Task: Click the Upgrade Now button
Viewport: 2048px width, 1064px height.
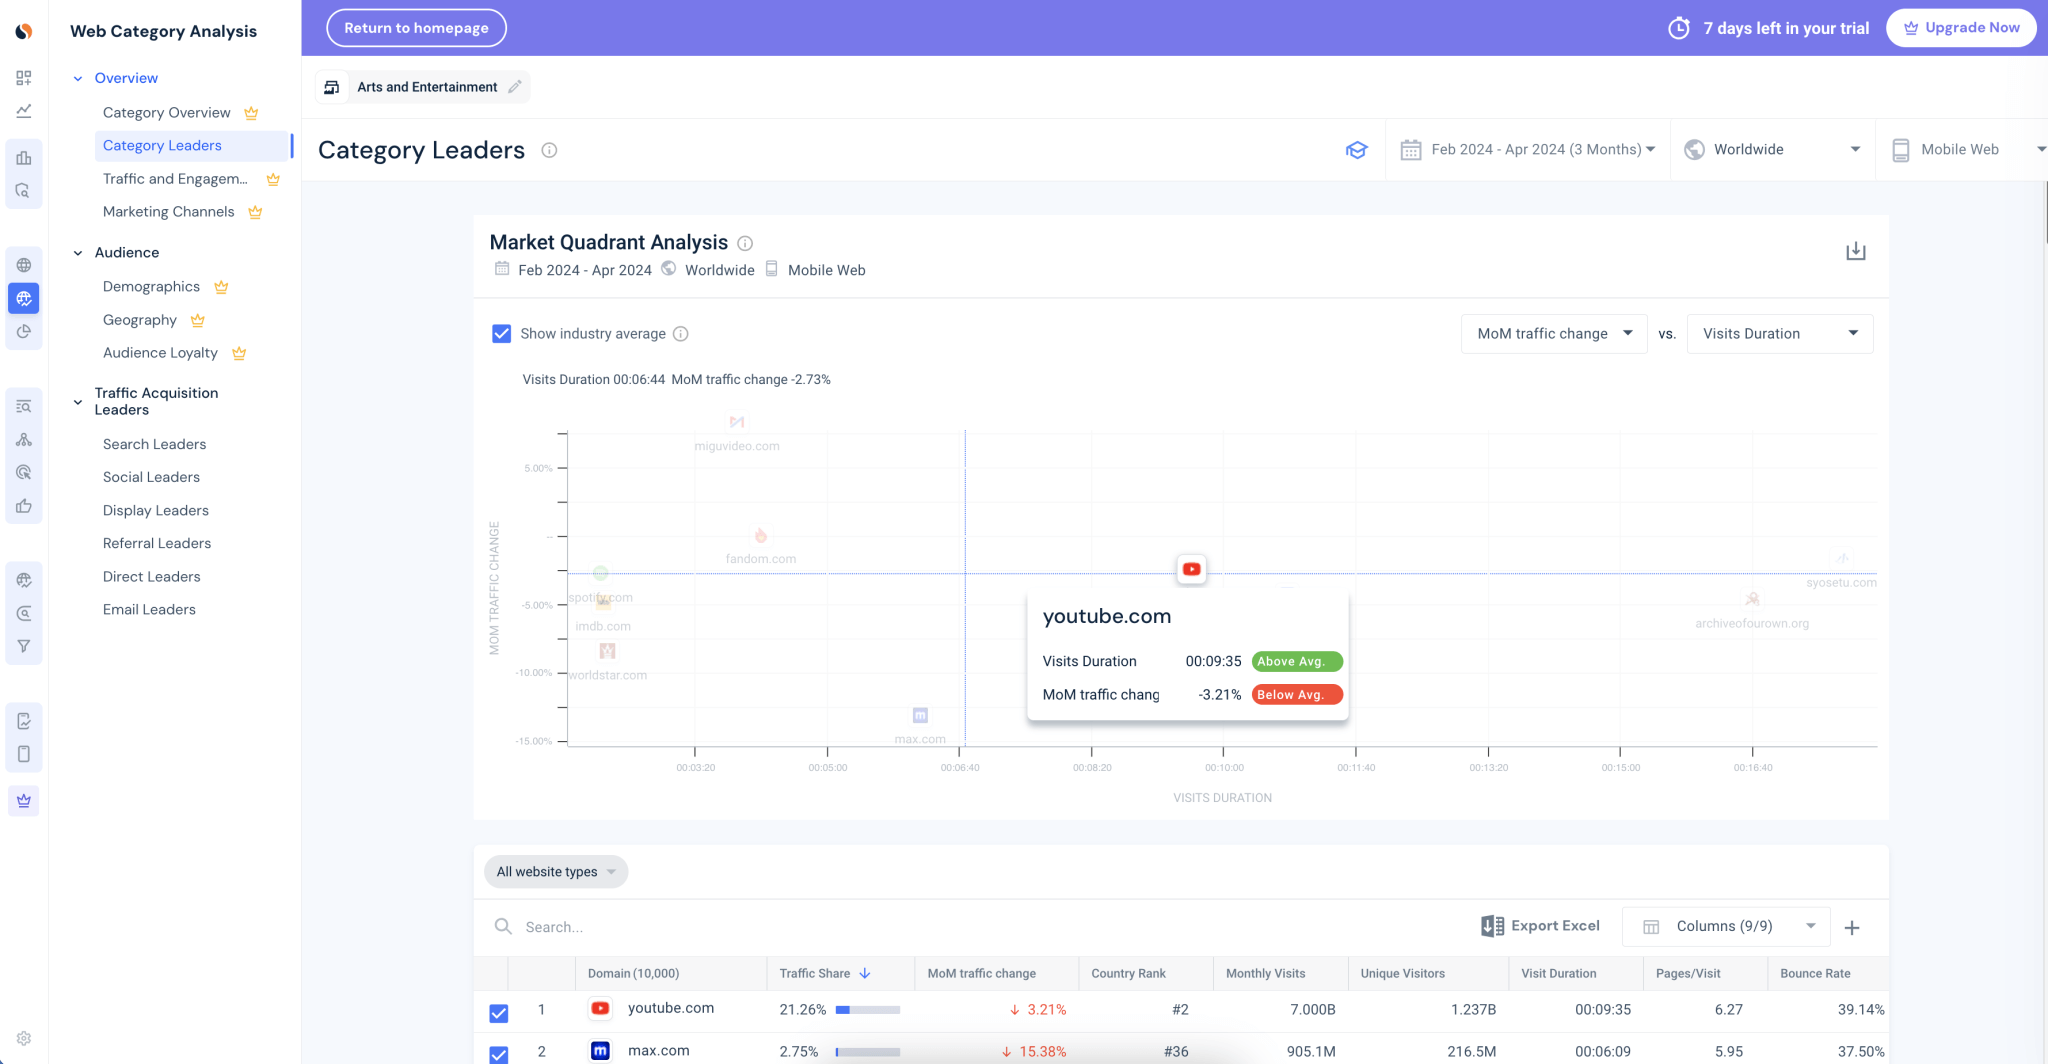Action: pos(1961,27)
